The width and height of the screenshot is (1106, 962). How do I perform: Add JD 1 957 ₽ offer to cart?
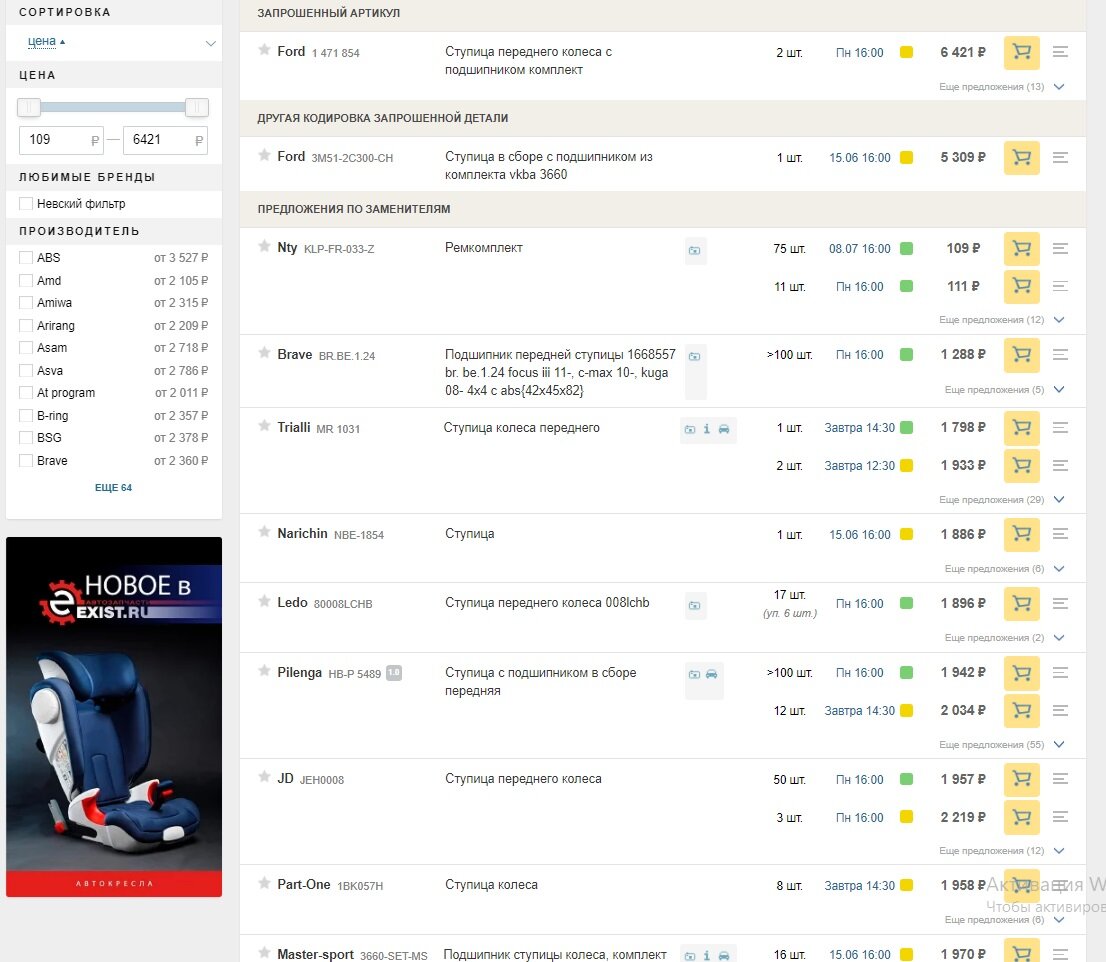[x=1021, y=779]
